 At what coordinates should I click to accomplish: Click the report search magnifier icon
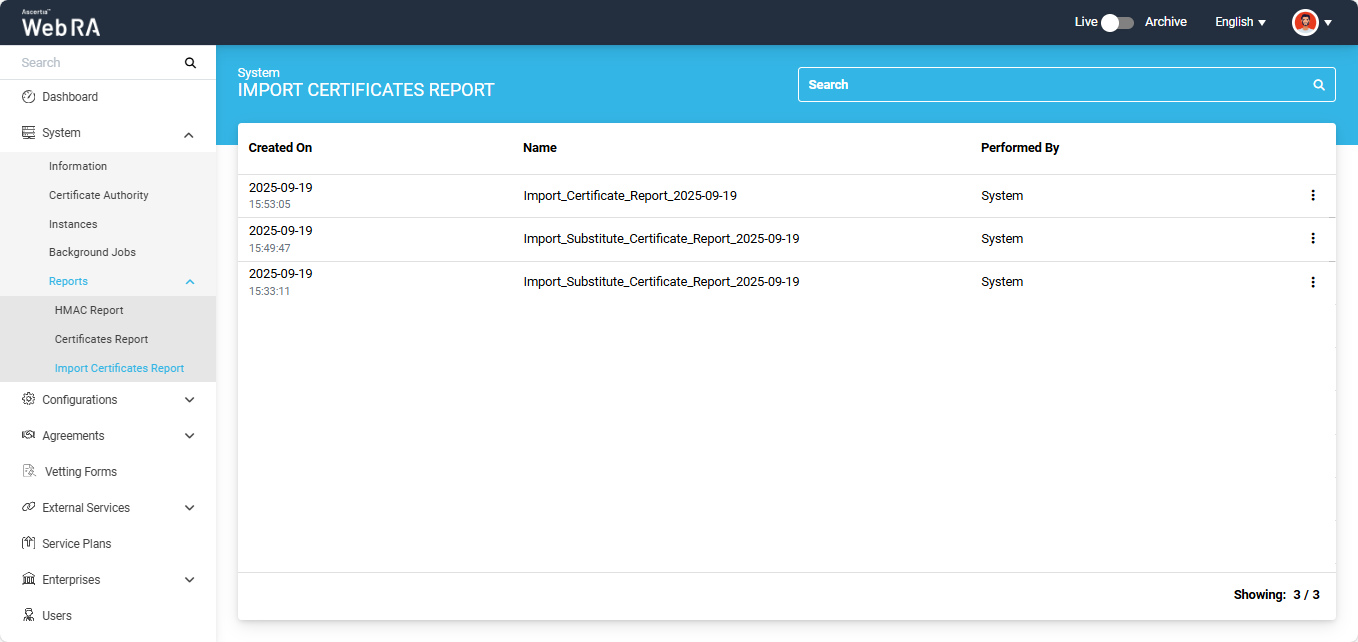click(1318, 85)
